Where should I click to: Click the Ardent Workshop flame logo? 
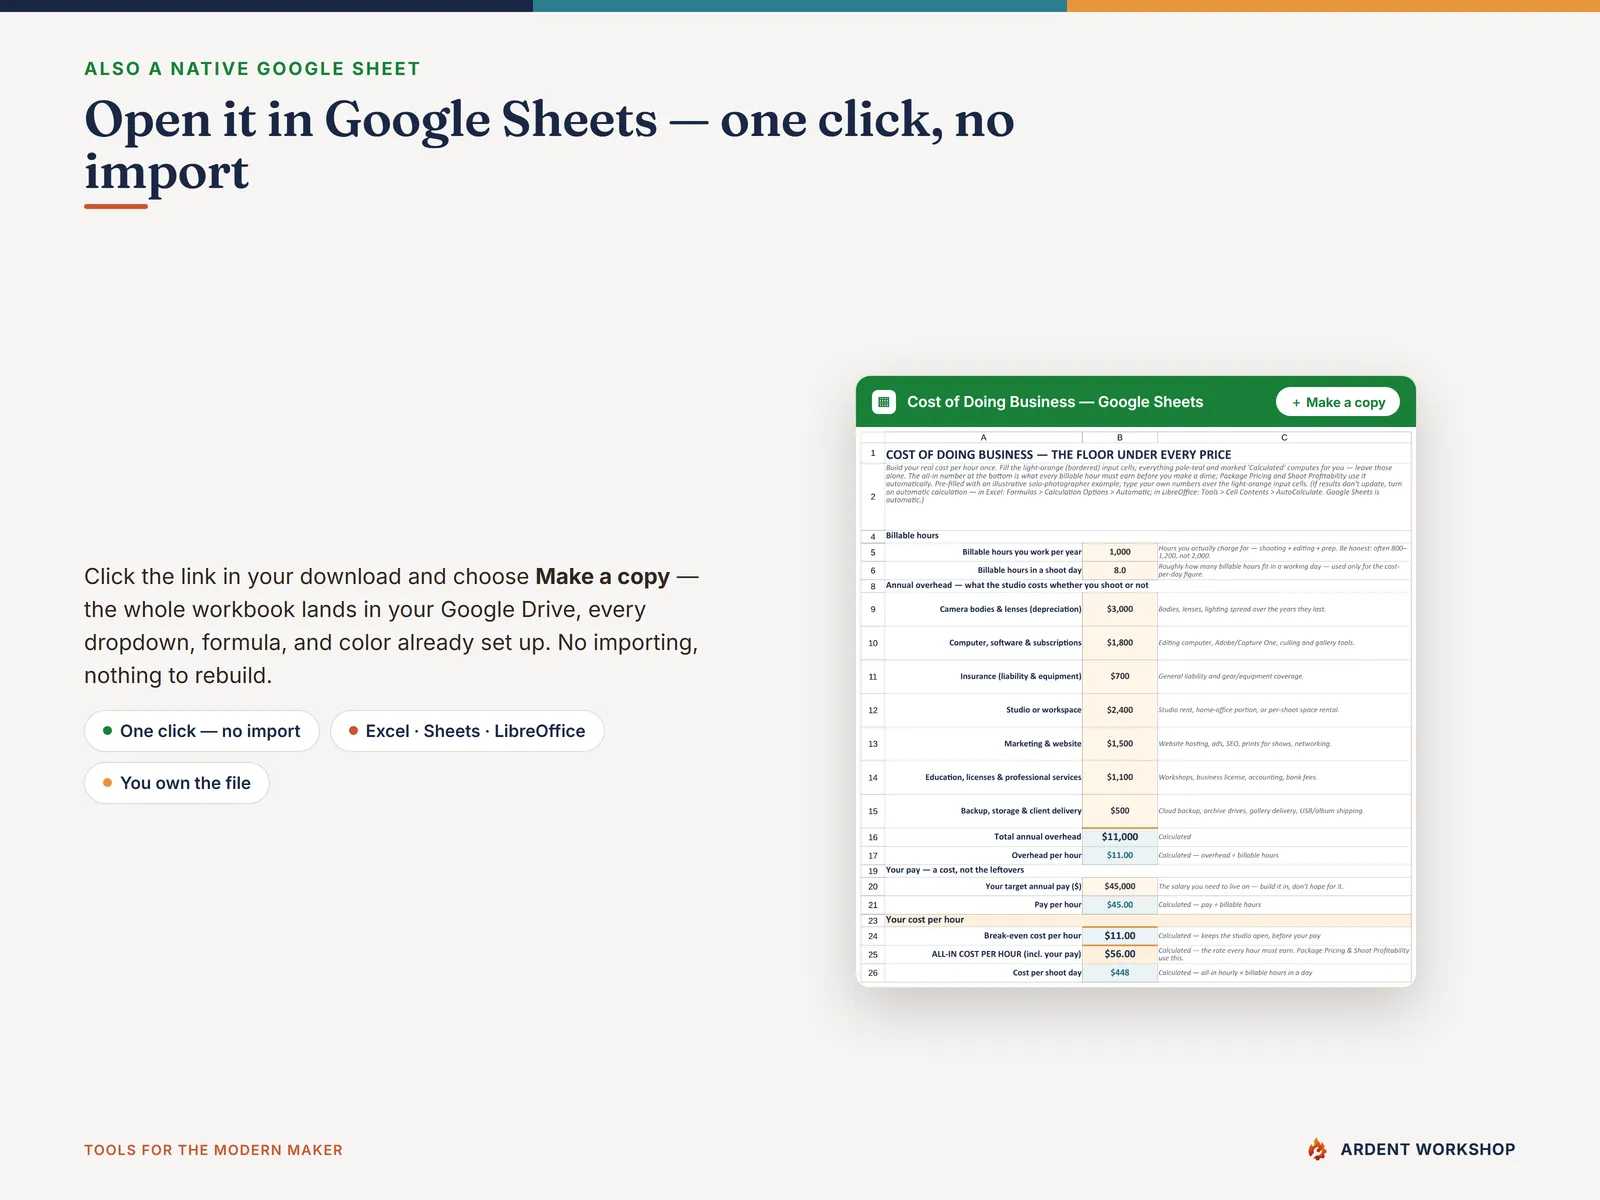pyautogui.click(x=1317, y=1150)
